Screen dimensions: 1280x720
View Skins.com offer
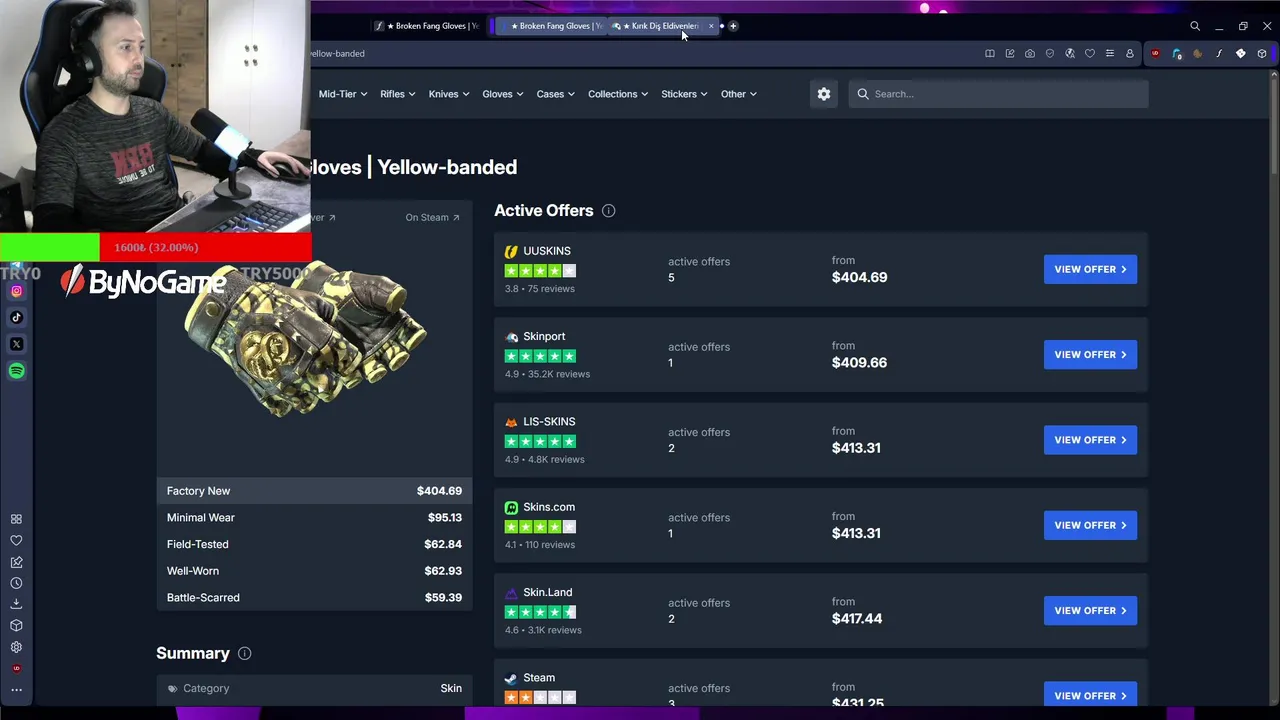click(1090, 525)
